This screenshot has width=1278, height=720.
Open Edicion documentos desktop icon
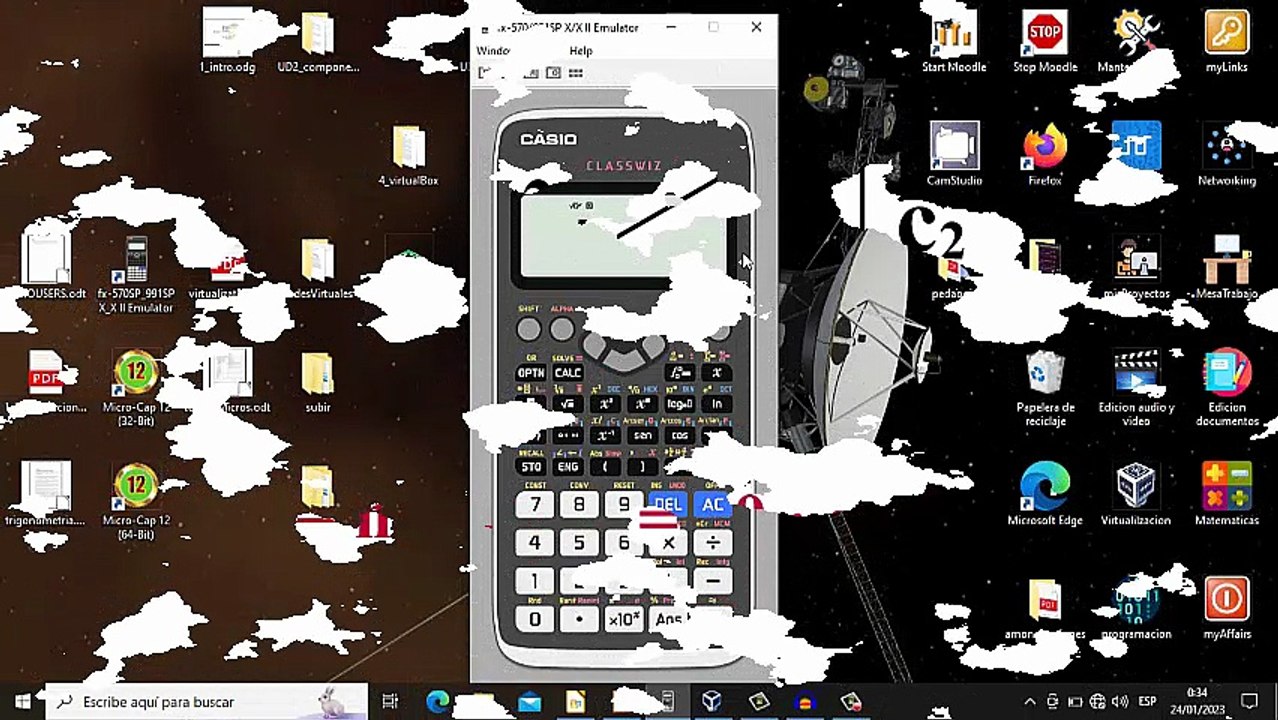1226,388
